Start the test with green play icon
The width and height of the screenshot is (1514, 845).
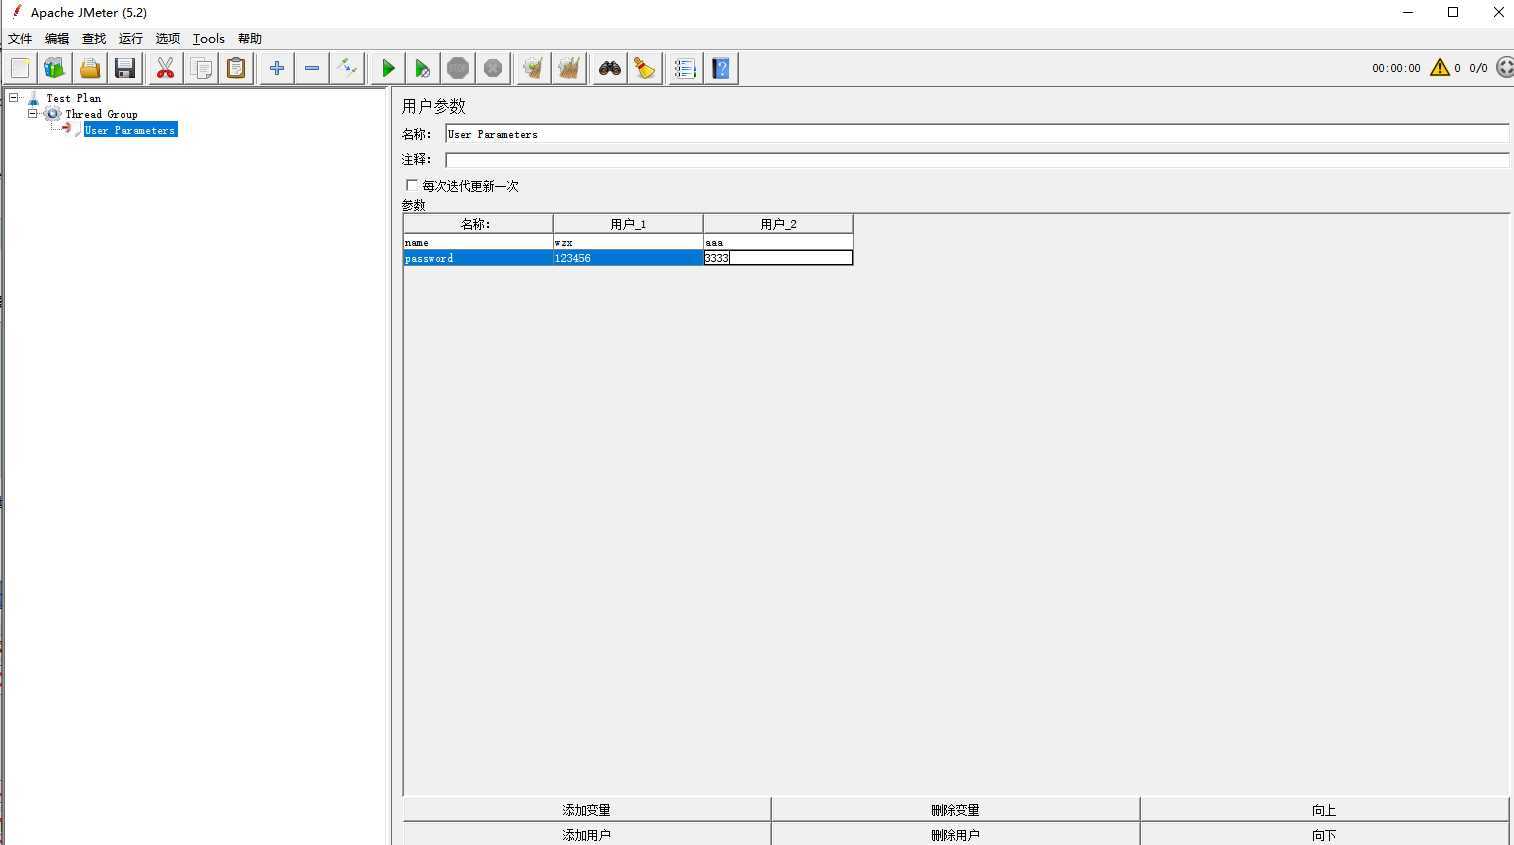[x=388, y=68]
